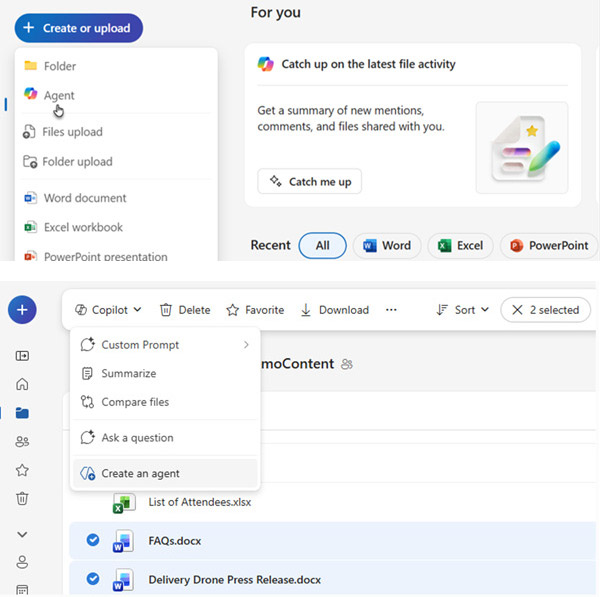Screen dimensions: 600x597
Task: Click the Word icon for Delivery Drone Press Release
Action: (123, 580)
